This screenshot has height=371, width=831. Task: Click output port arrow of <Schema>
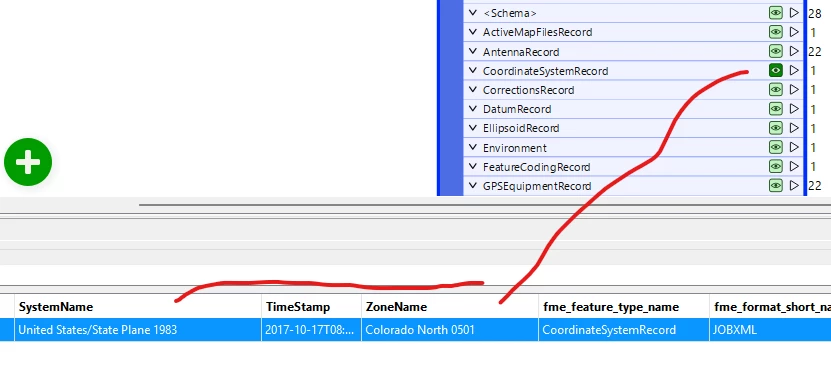coord(793,13)
